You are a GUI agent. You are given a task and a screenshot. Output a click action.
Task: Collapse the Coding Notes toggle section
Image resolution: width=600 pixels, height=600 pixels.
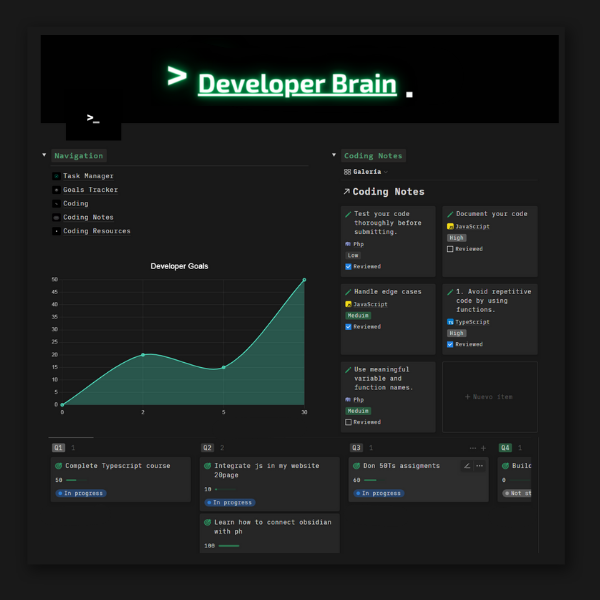point(334,155)
